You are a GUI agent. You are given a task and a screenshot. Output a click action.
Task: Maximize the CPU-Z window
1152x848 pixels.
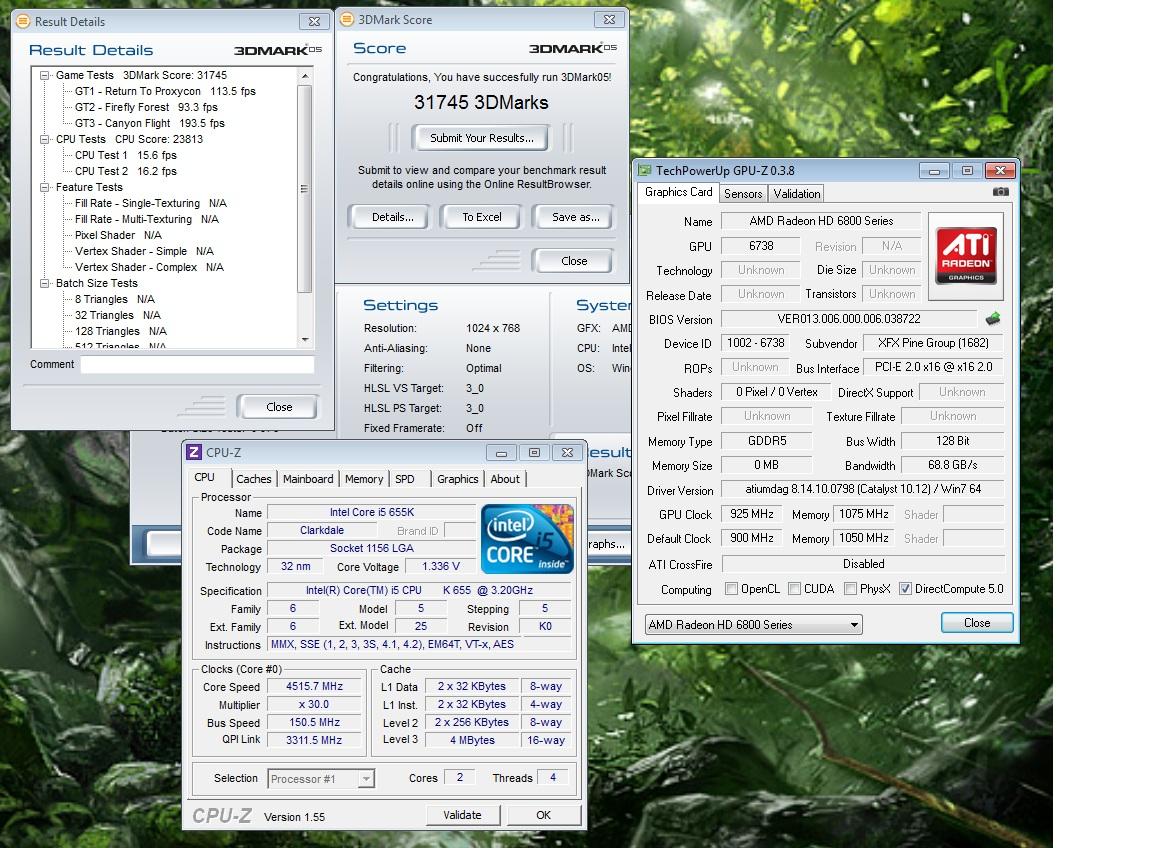[534, 453]
